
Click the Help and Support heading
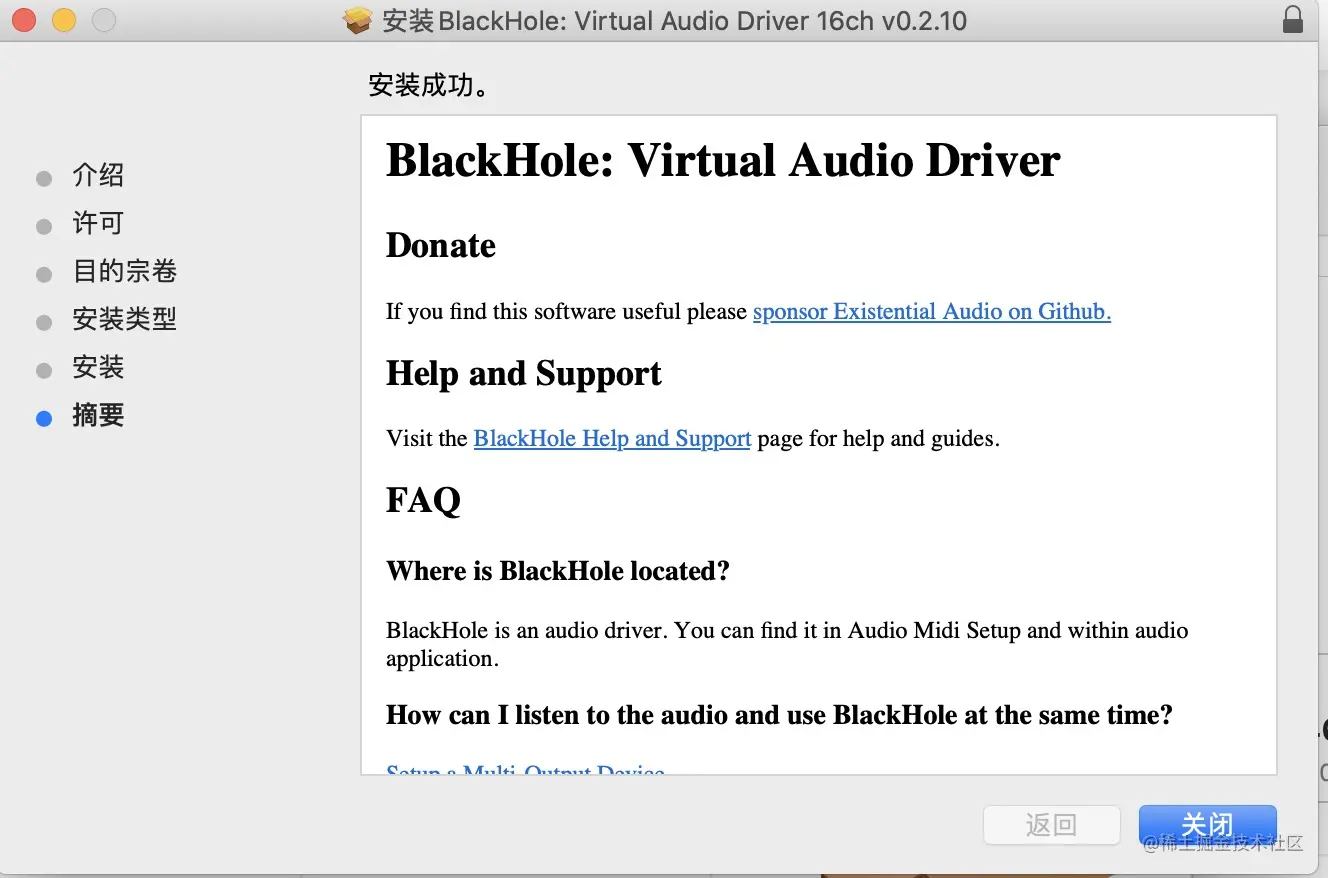[x=524, y=374]
